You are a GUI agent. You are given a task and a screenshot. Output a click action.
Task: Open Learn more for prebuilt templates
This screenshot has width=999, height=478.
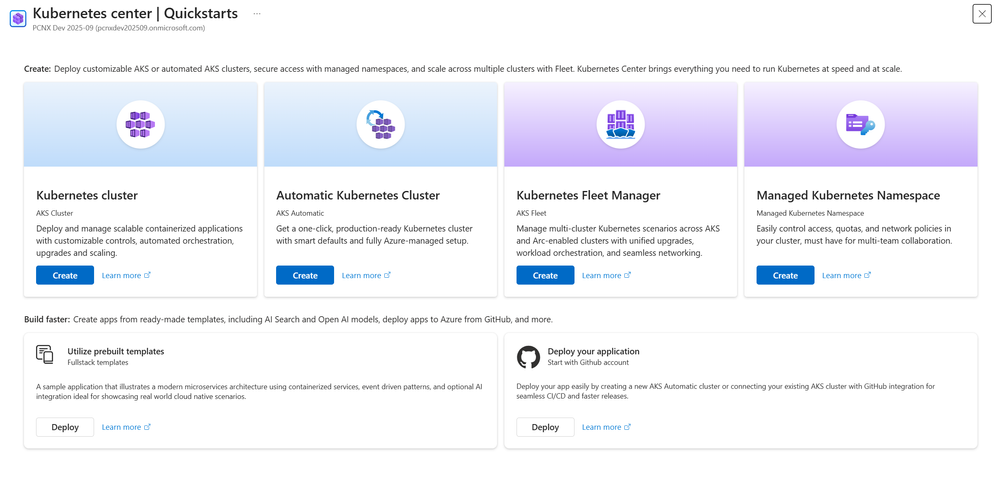(126, 427)
